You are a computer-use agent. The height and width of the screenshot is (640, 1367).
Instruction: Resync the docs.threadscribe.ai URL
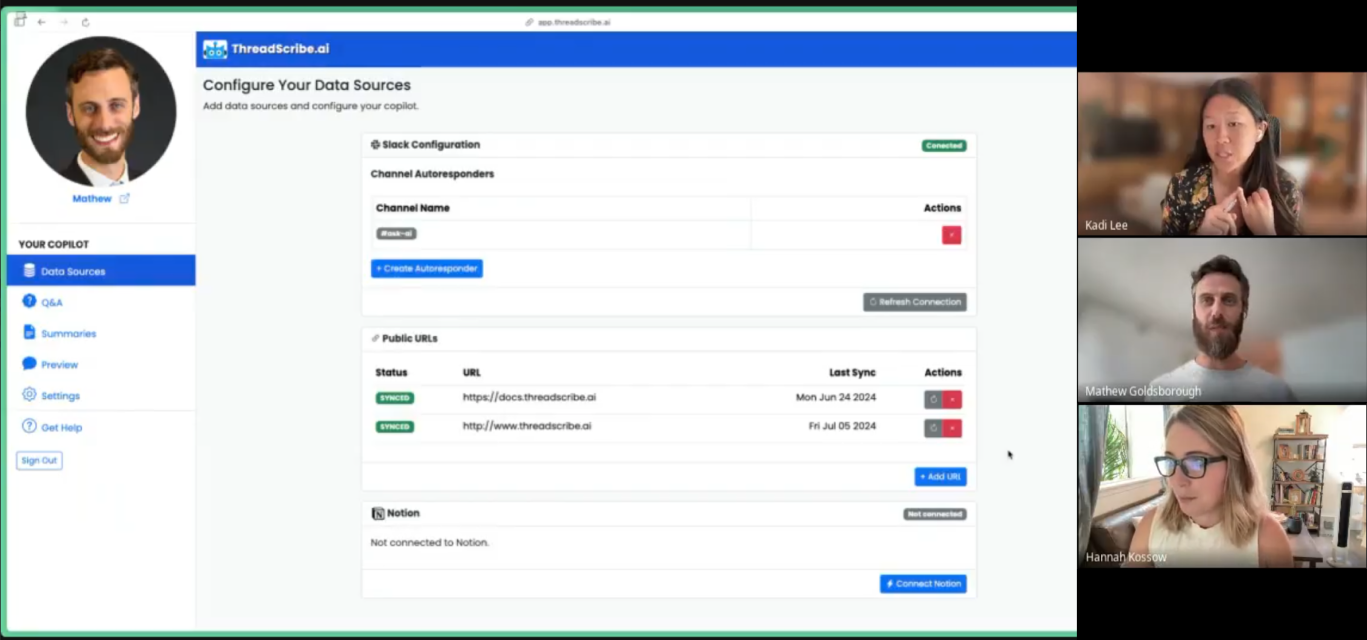pyautogui.click(x=933, y=399)
